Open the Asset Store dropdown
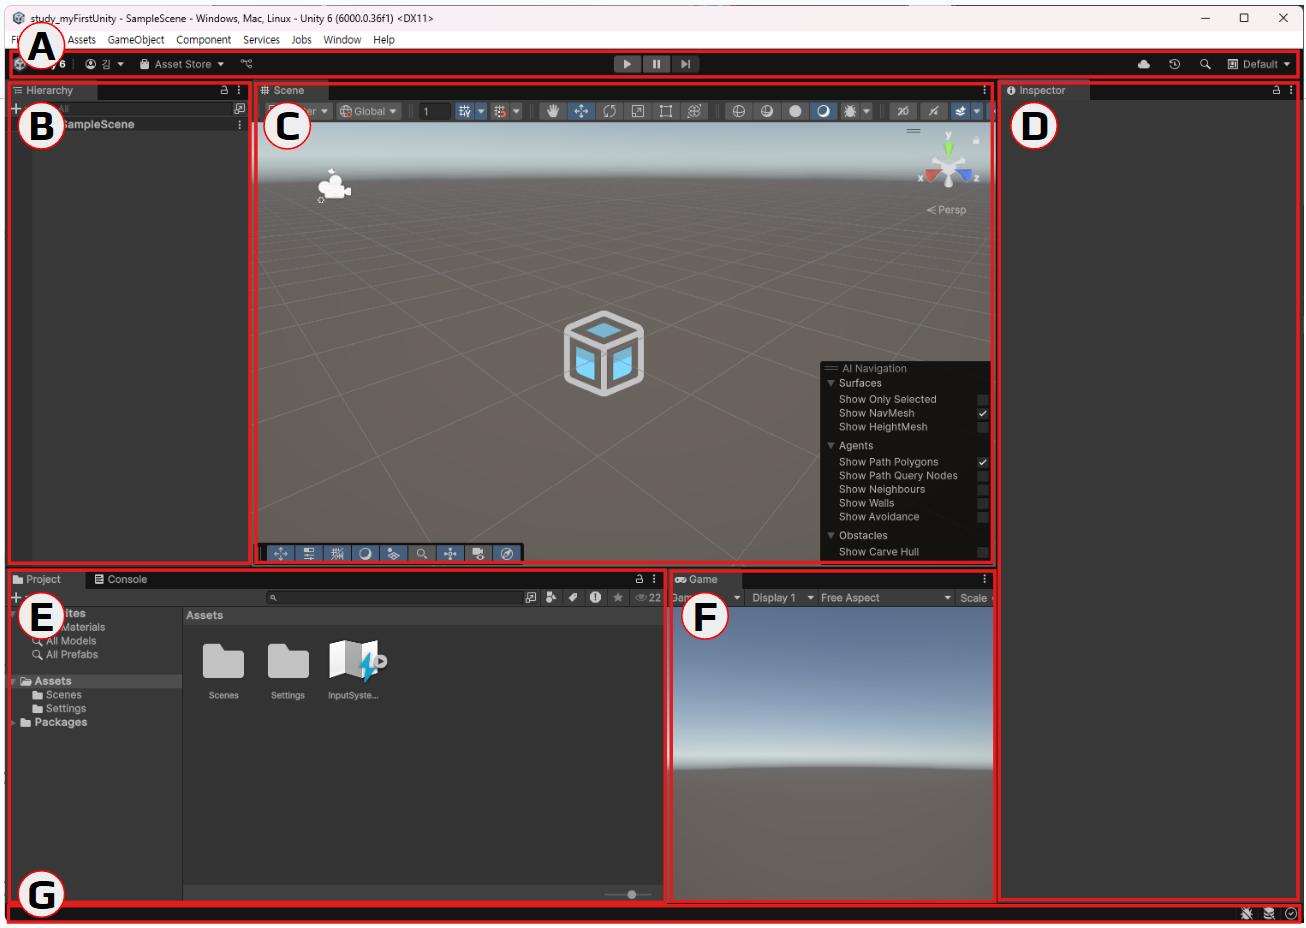This screenshot has width=1306, height=928. [x=182, y=64]
